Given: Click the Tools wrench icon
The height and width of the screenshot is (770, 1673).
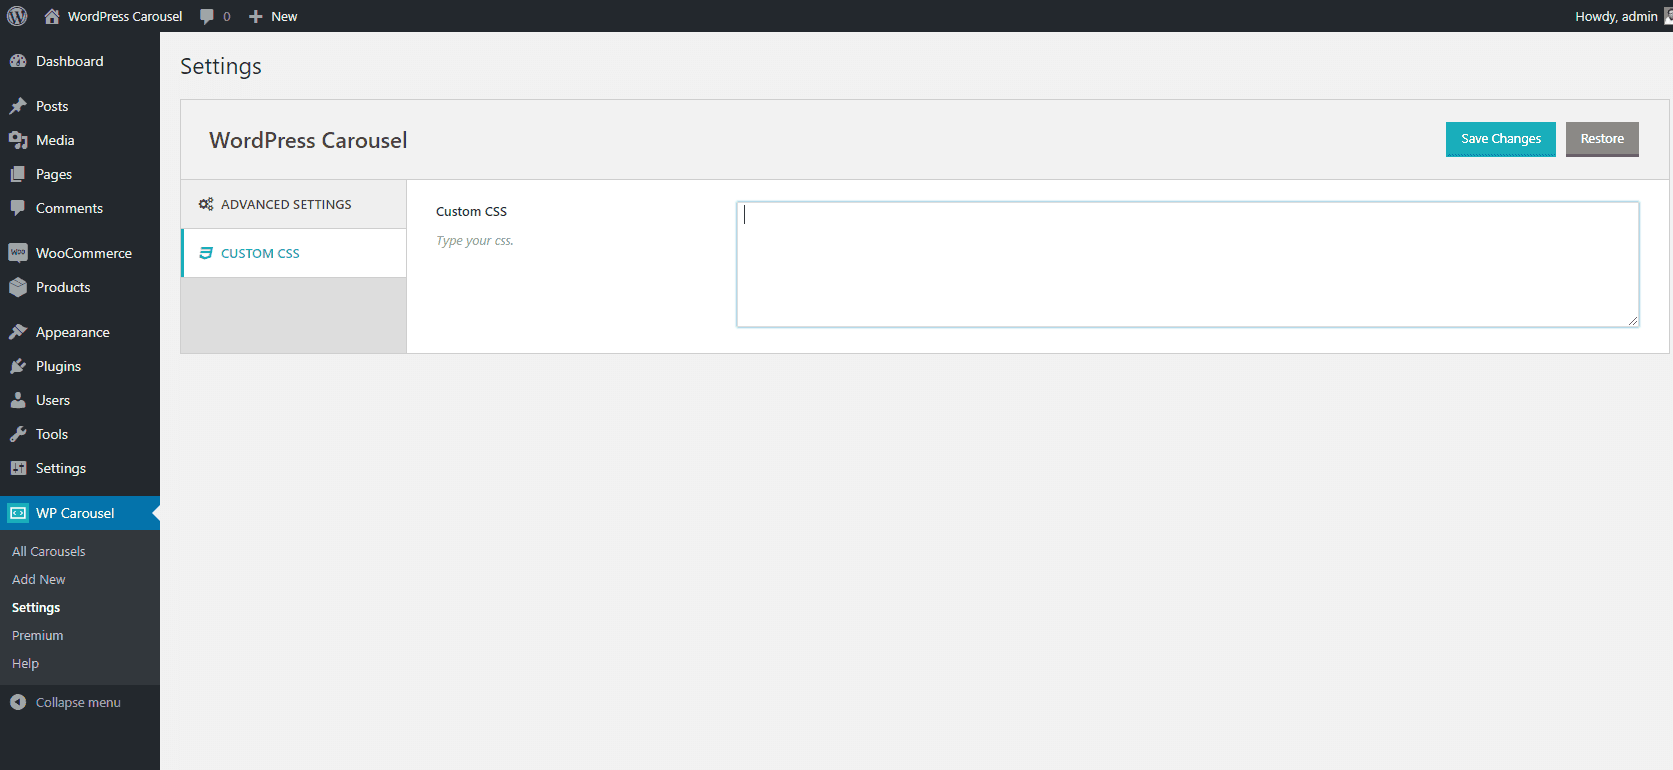Looking at the screenshot, I should 18,434.
